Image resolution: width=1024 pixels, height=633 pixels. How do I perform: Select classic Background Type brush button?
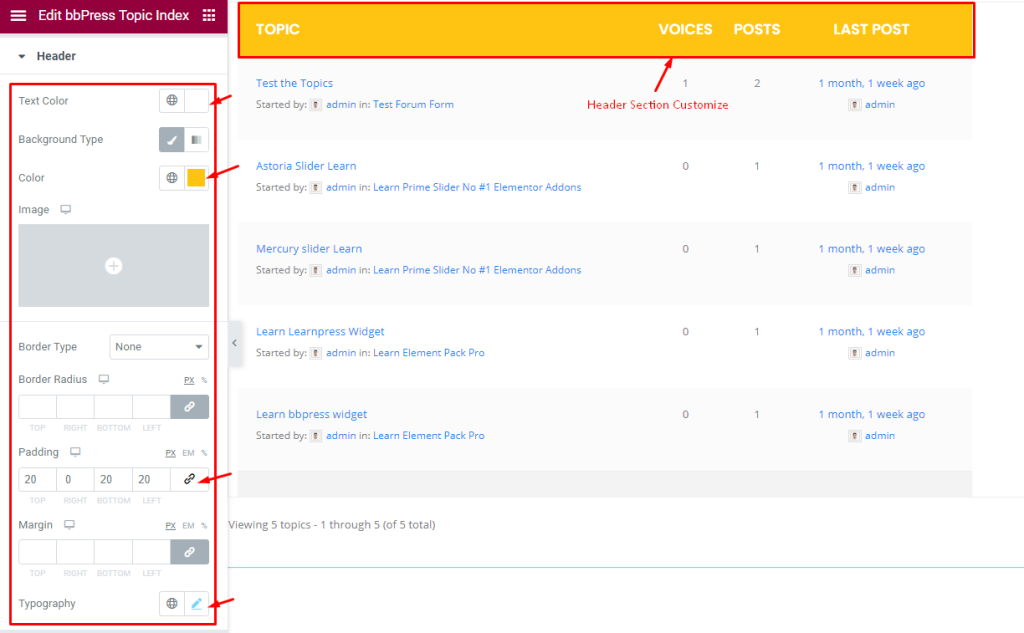[x=172, y=139]
